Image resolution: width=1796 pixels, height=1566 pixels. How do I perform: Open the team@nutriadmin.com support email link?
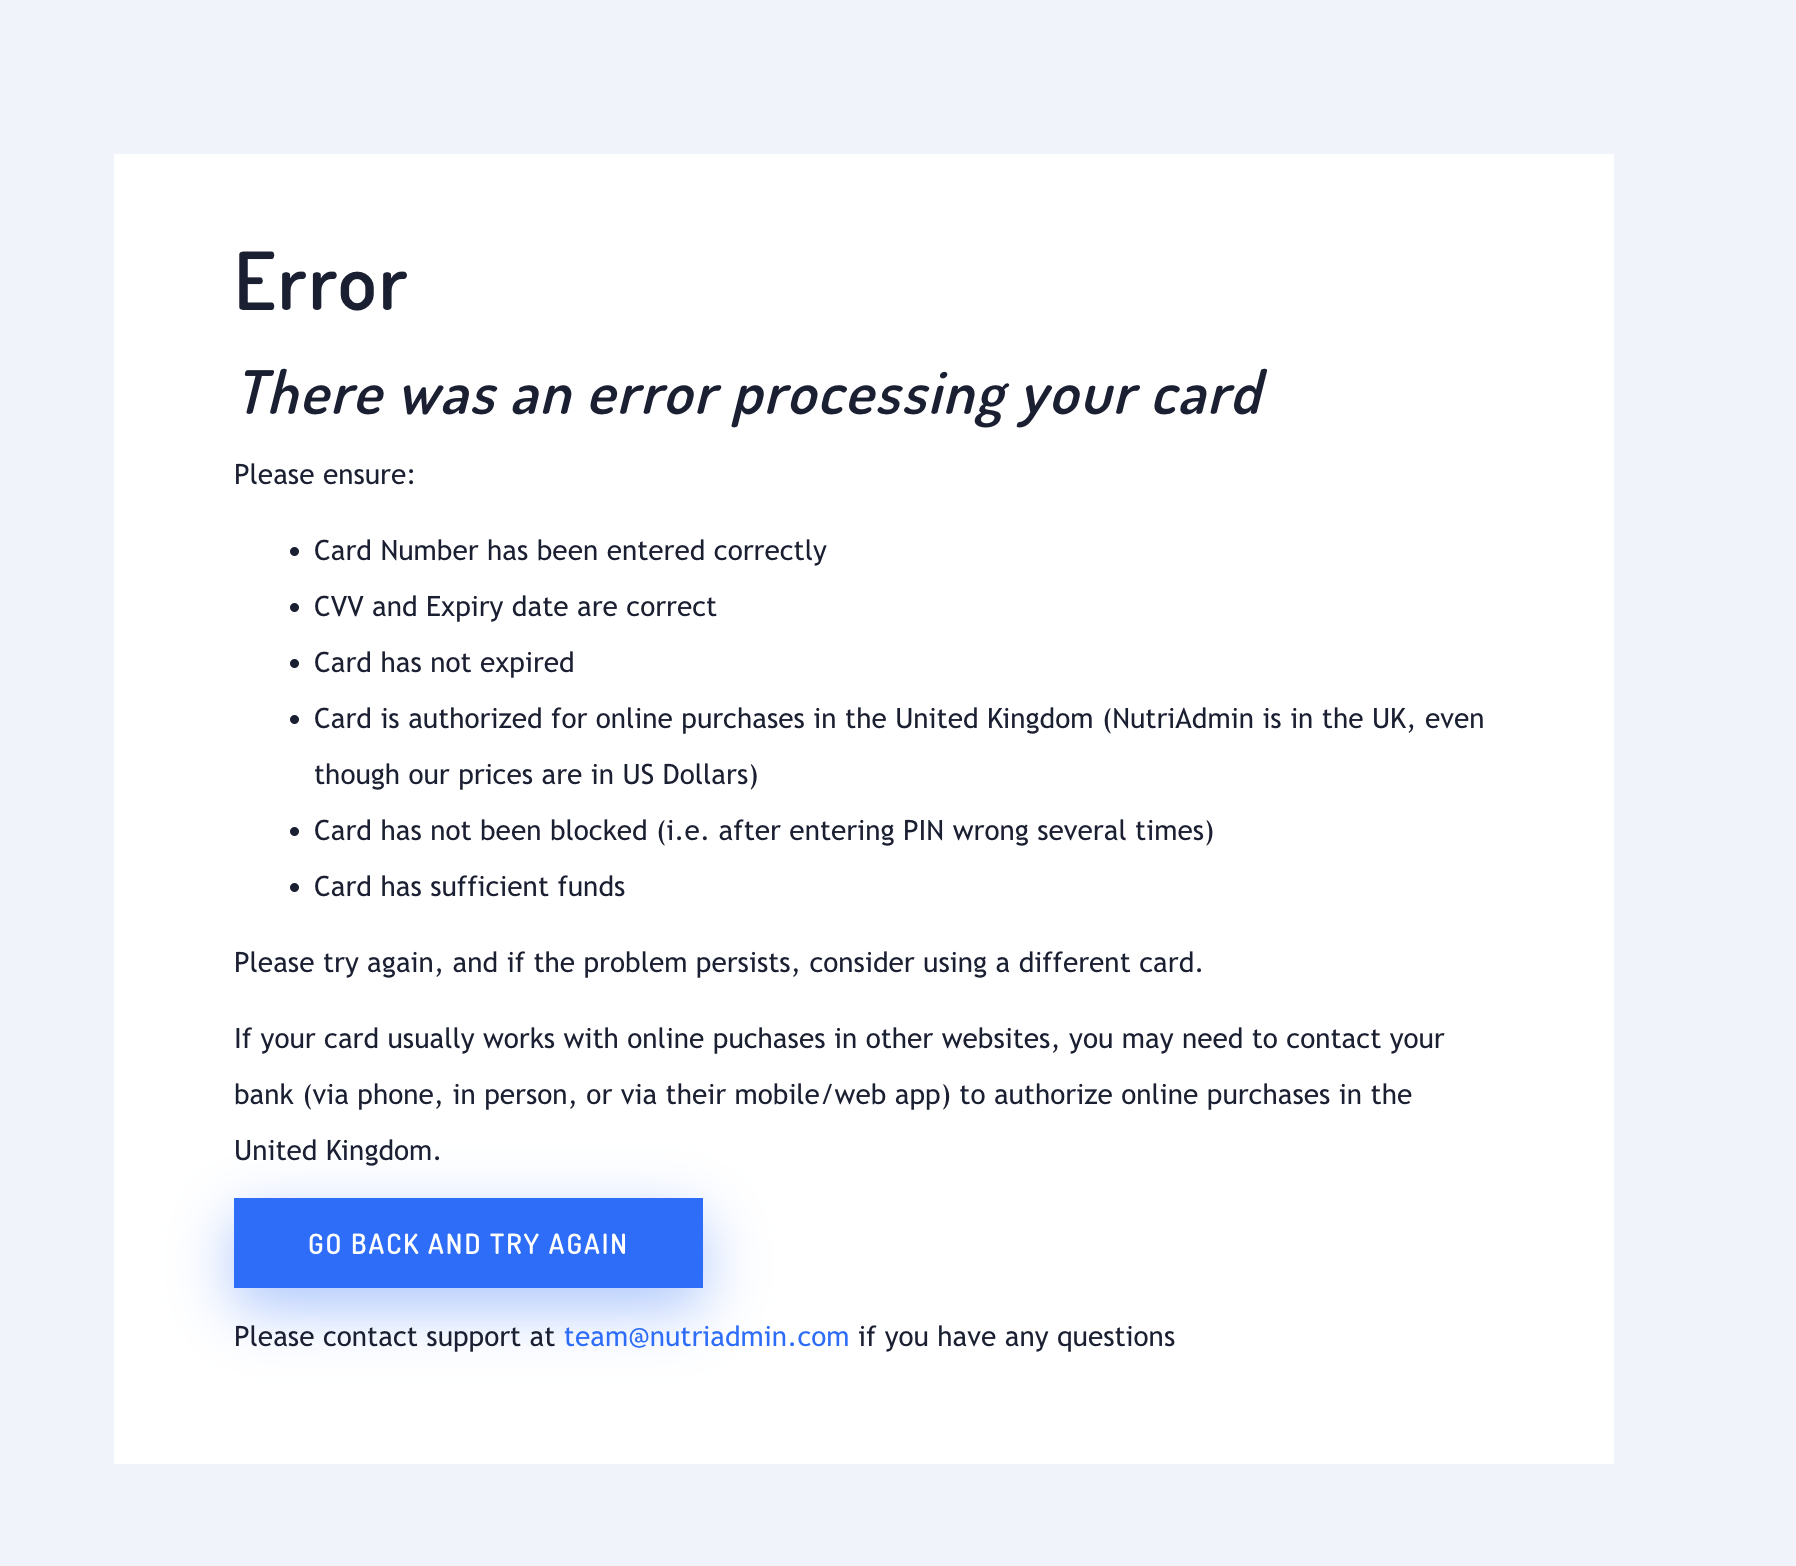(706, 1337)
